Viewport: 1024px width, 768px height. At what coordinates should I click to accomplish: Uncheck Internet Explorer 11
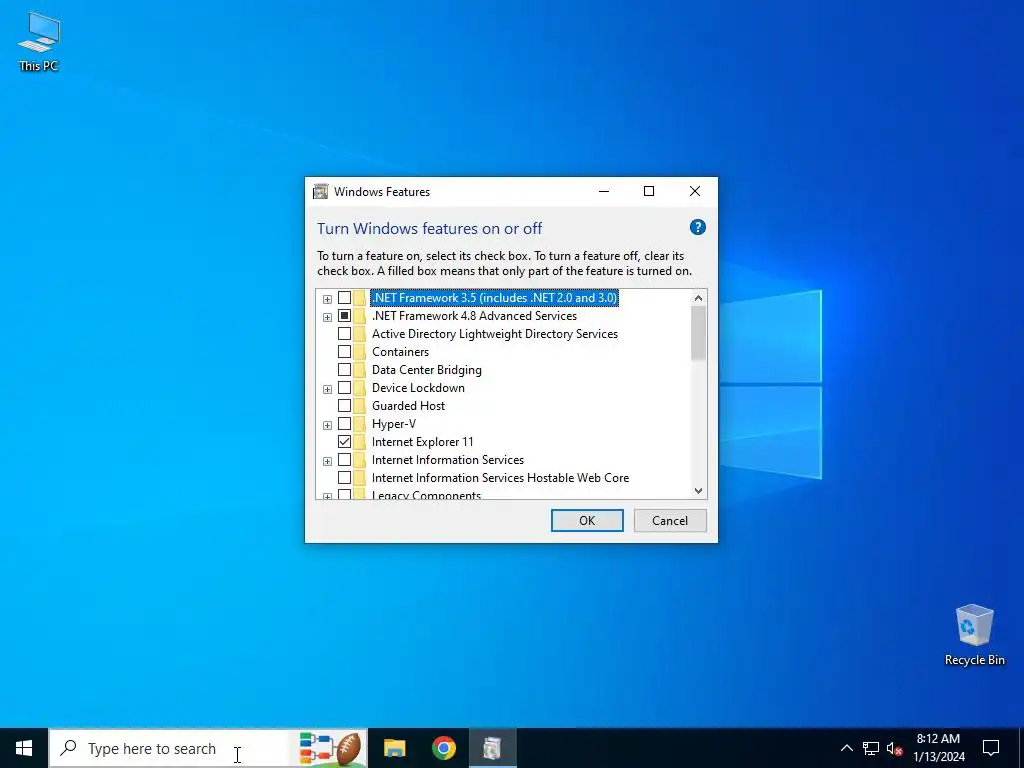[x=344, y=442]
